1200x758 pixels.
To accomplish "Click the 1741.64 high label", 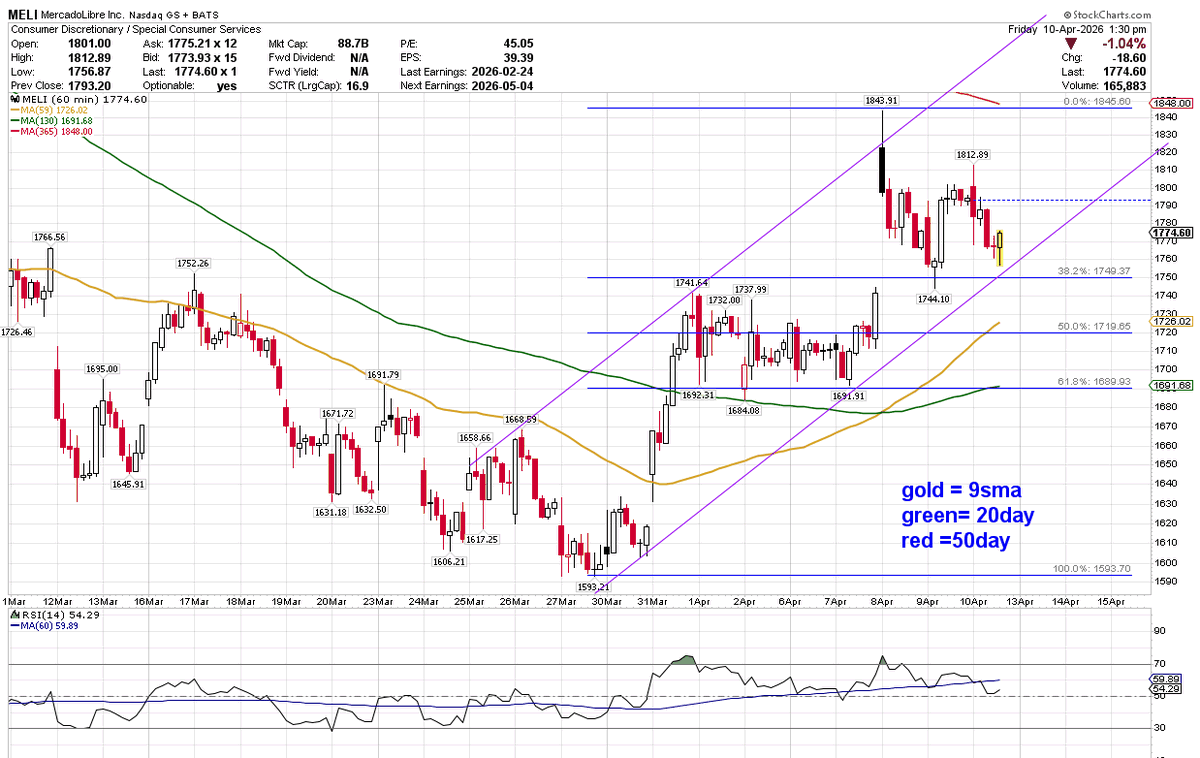I will click(x=691, y=283).
